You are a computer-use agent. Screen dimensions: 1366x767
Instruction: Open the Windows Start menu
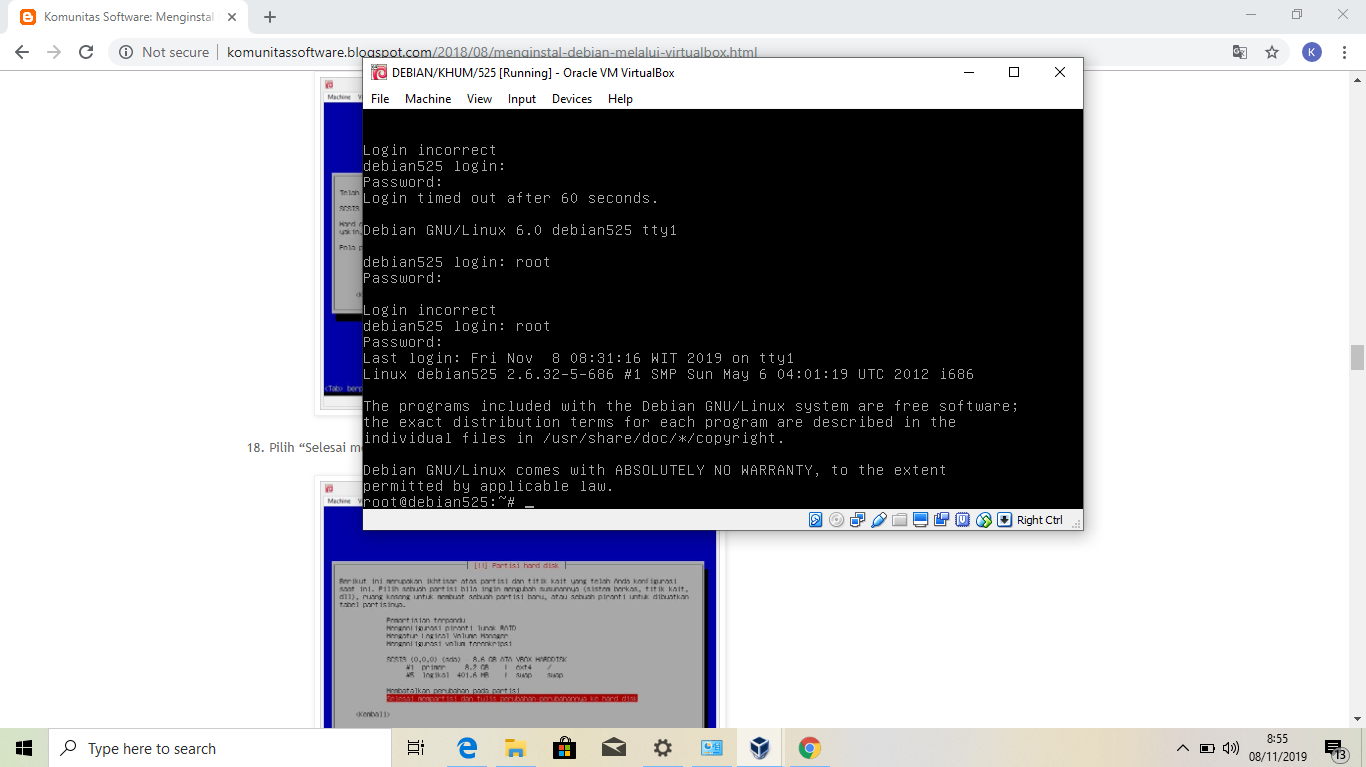point(24,748)
